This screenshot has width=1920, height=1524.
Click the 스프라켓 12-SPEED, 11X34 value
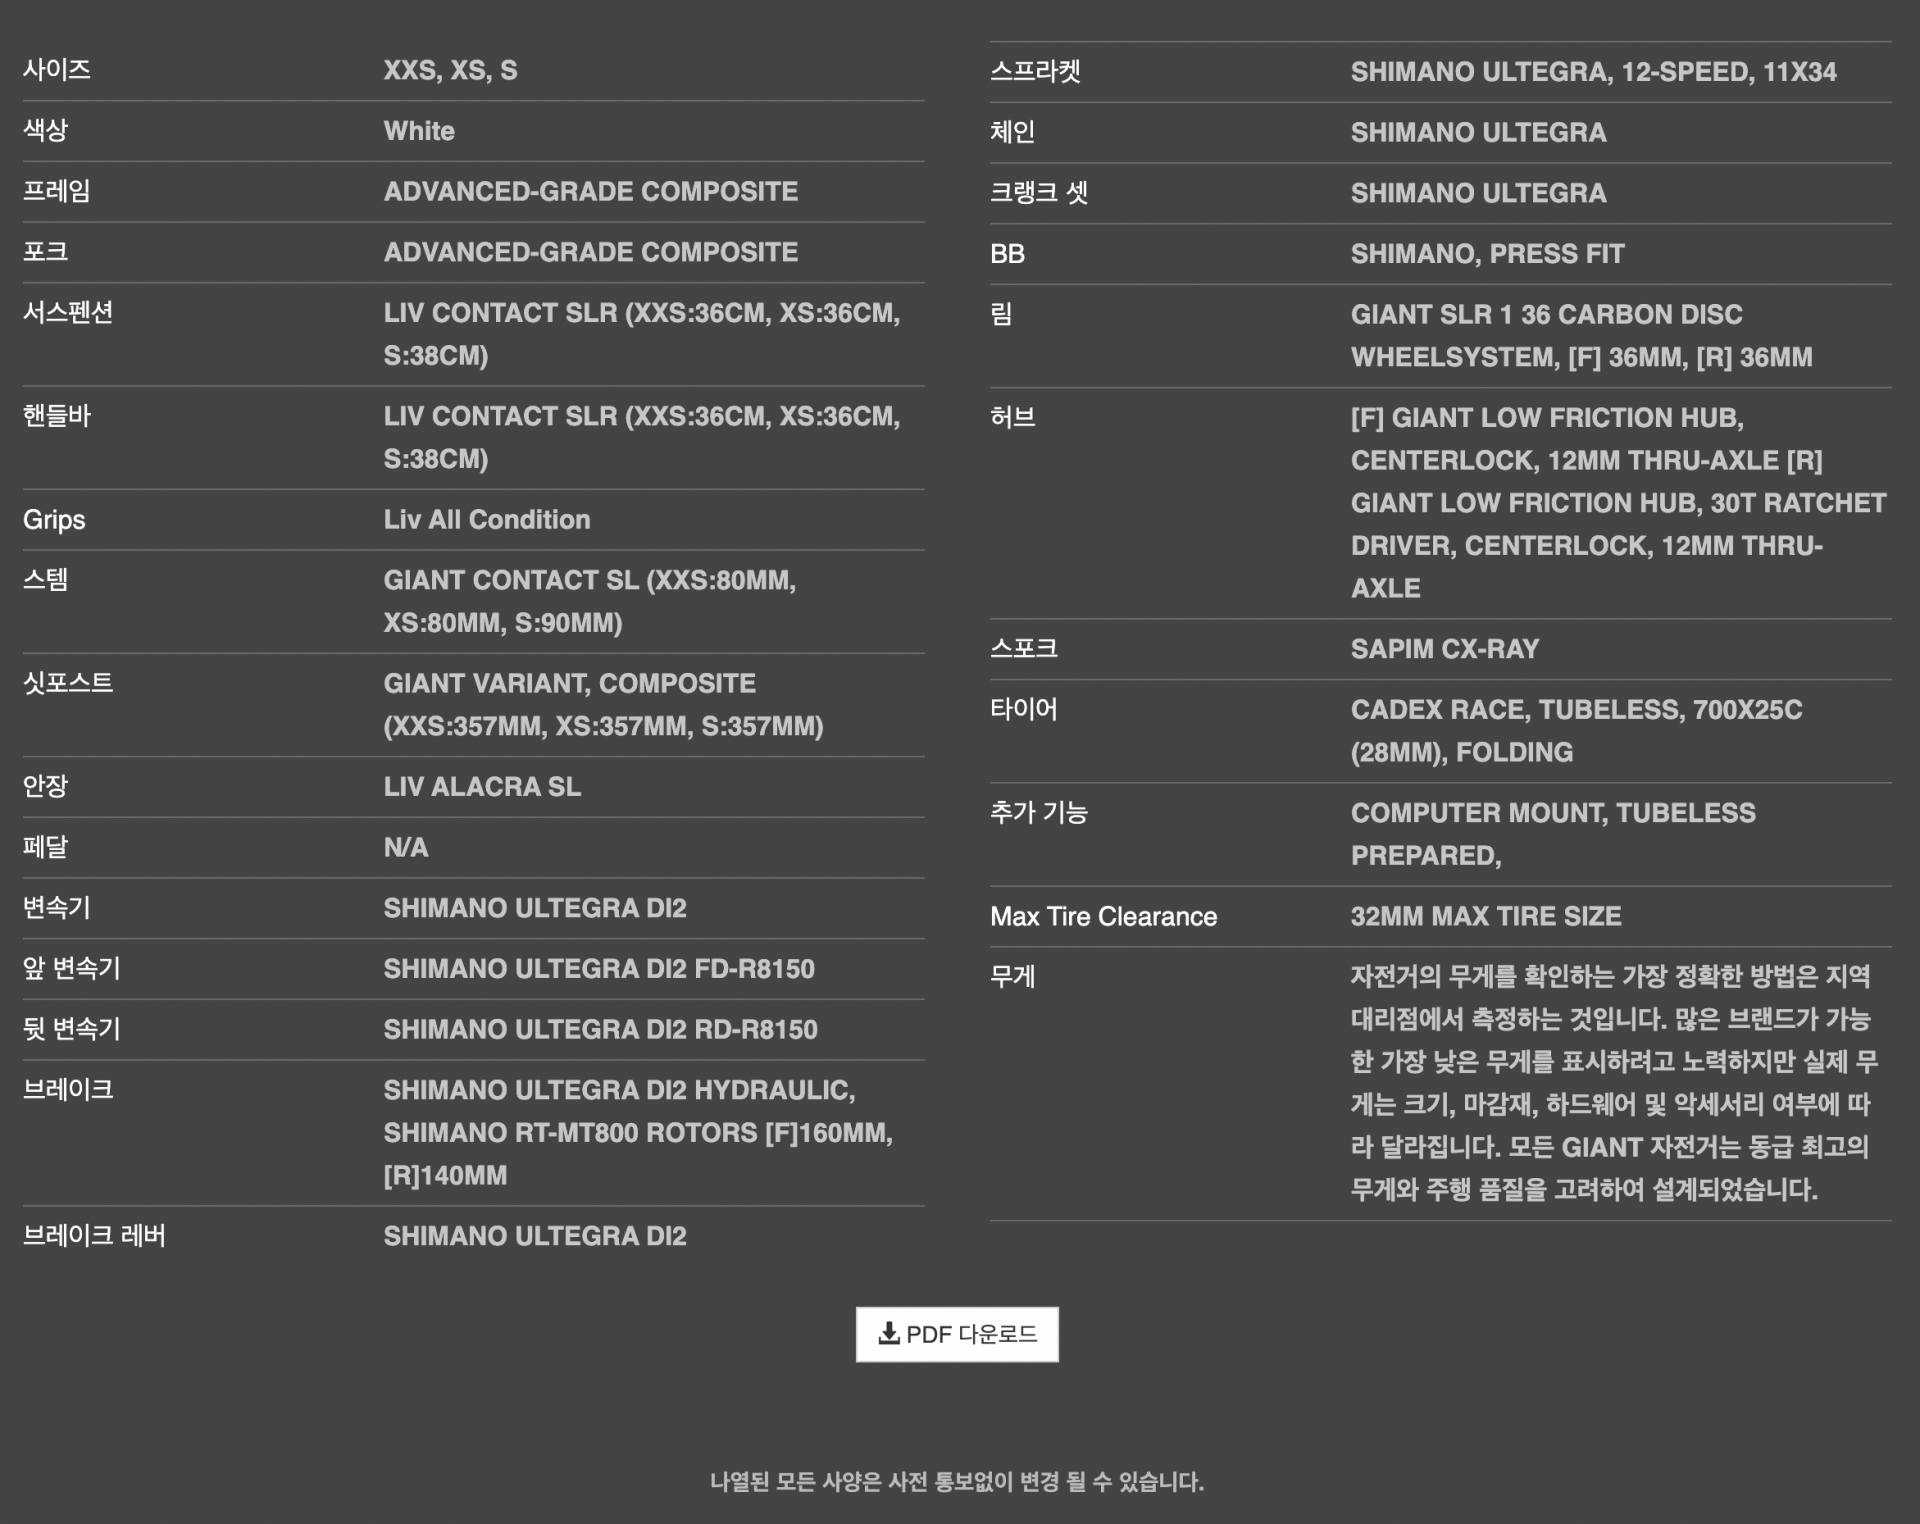point(1593,72)
